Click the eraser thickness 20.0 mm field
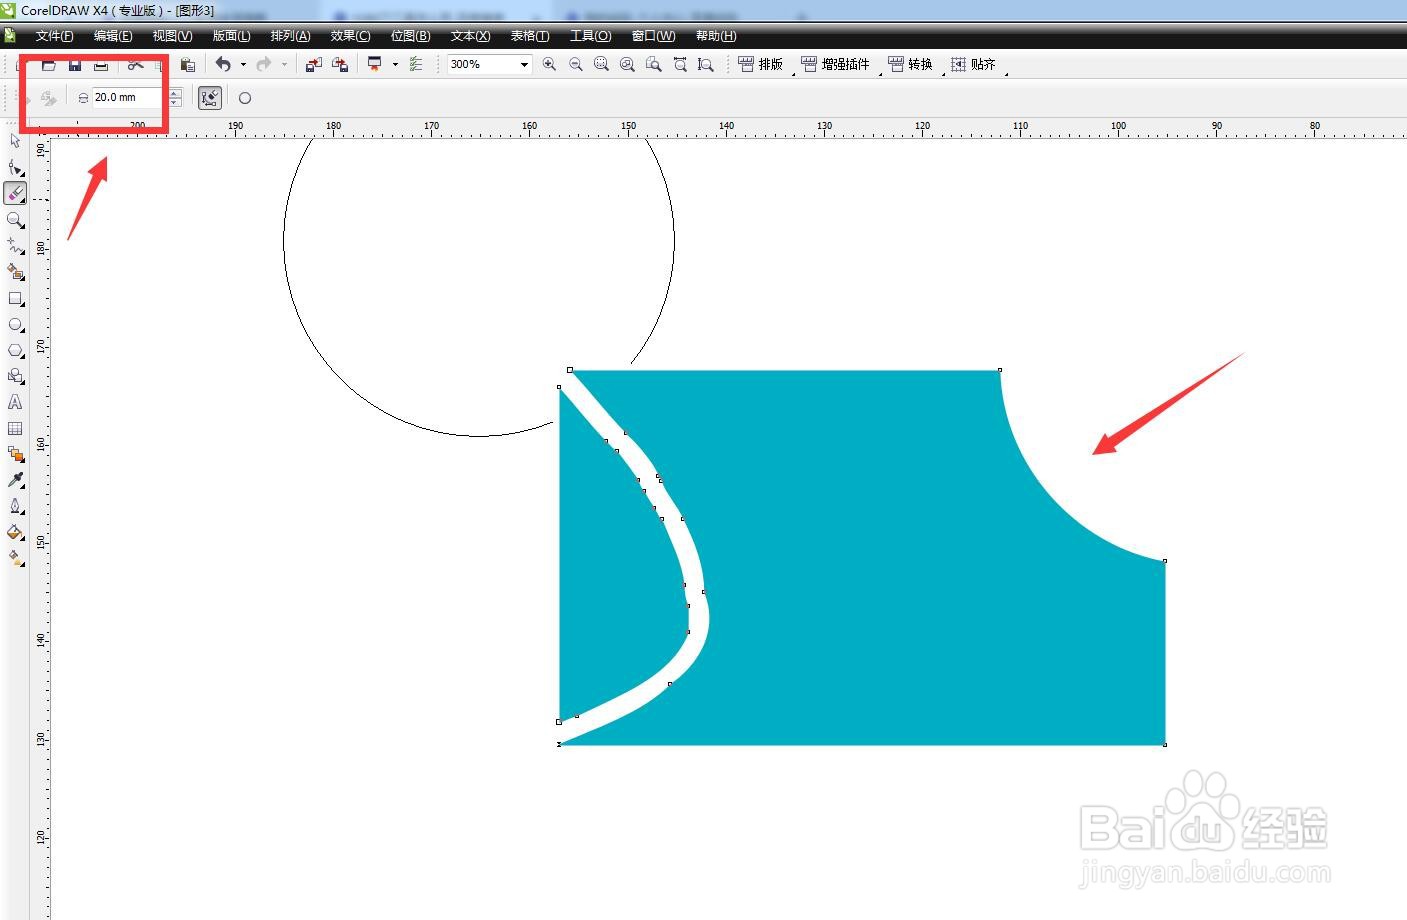Screen dimensions: 1407x920 pyautogui.click(x=128, y=97)
